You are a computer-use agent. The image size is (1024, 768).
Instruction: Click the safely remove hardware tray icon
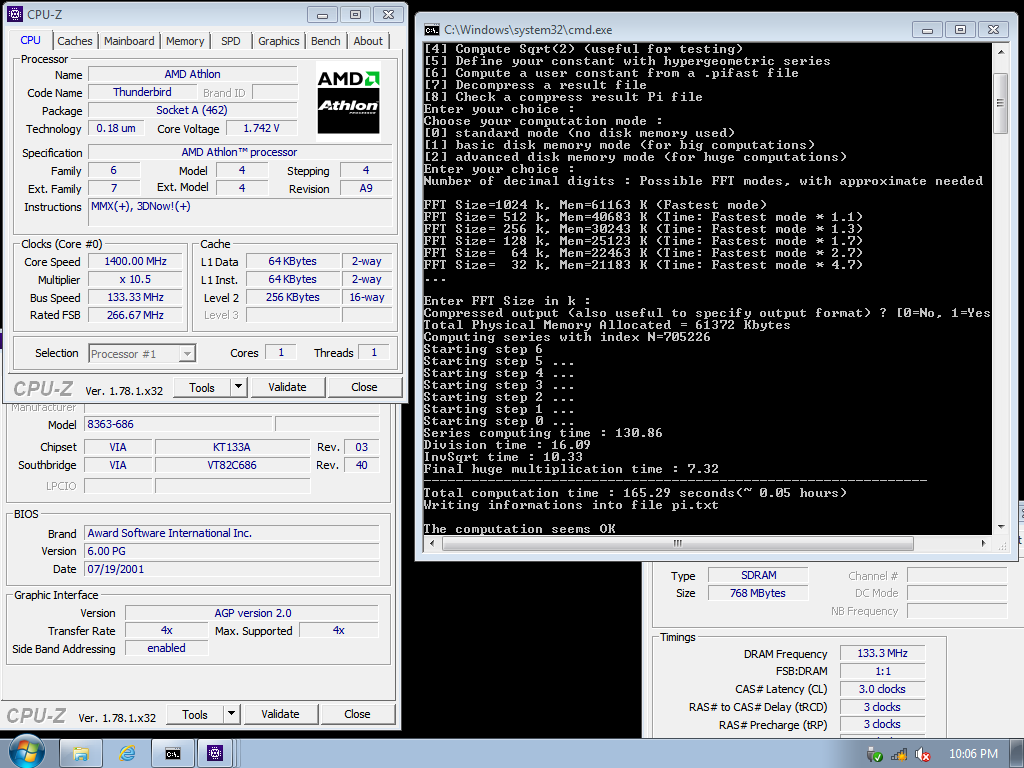pos(875,754)
